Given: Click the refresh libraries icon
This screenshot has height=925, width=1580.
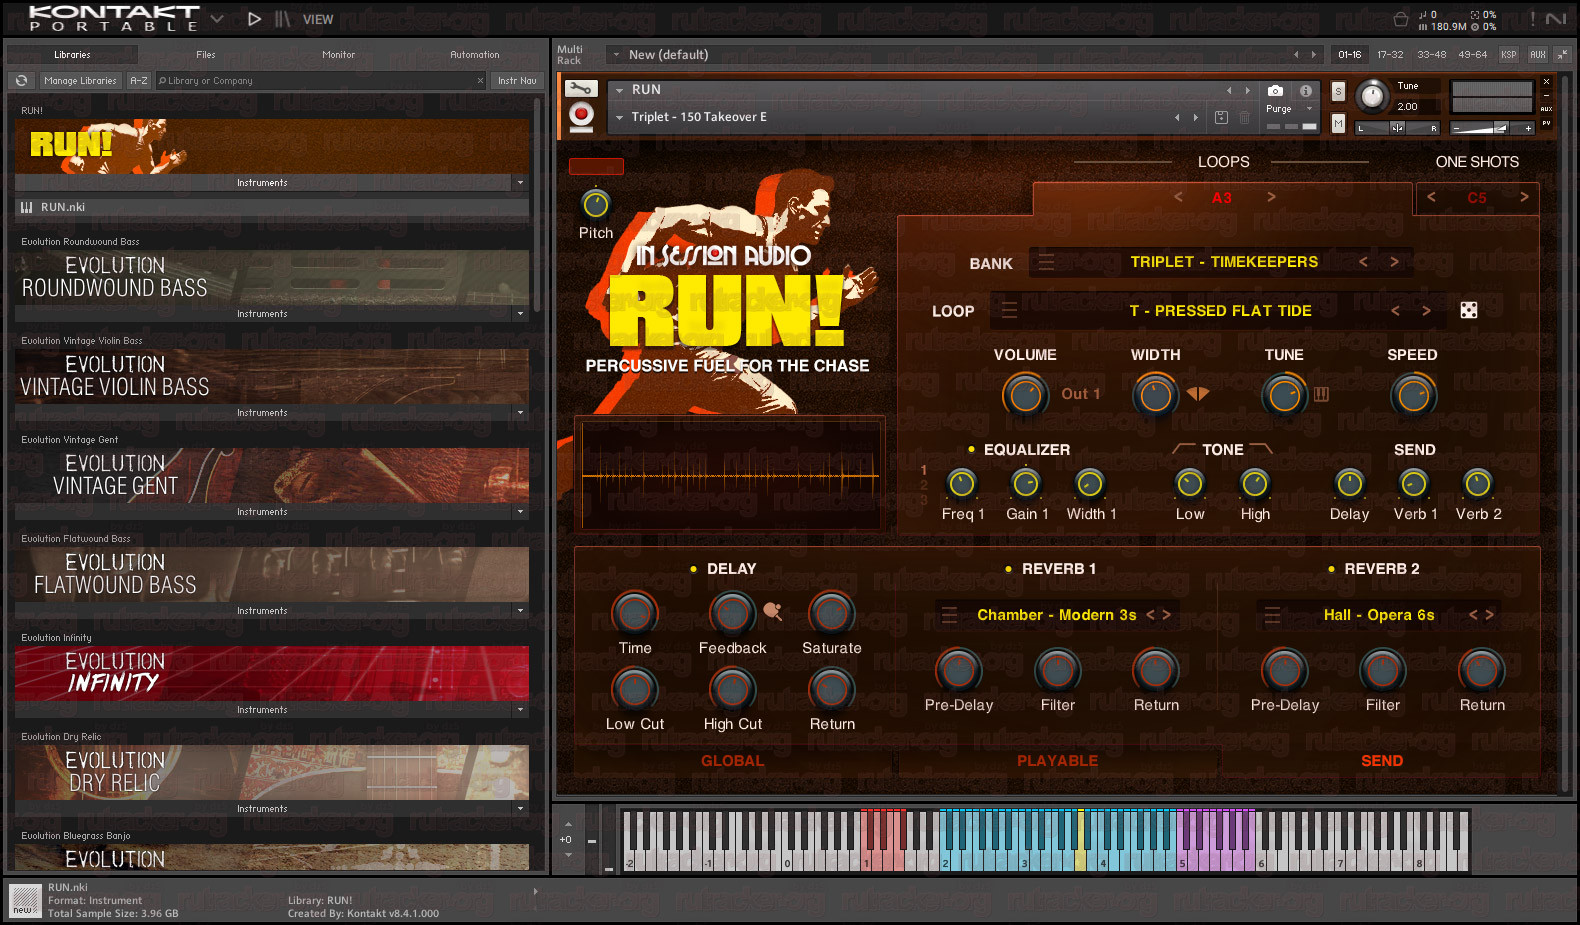Looking at the screenshot, I should coord(21,80).
